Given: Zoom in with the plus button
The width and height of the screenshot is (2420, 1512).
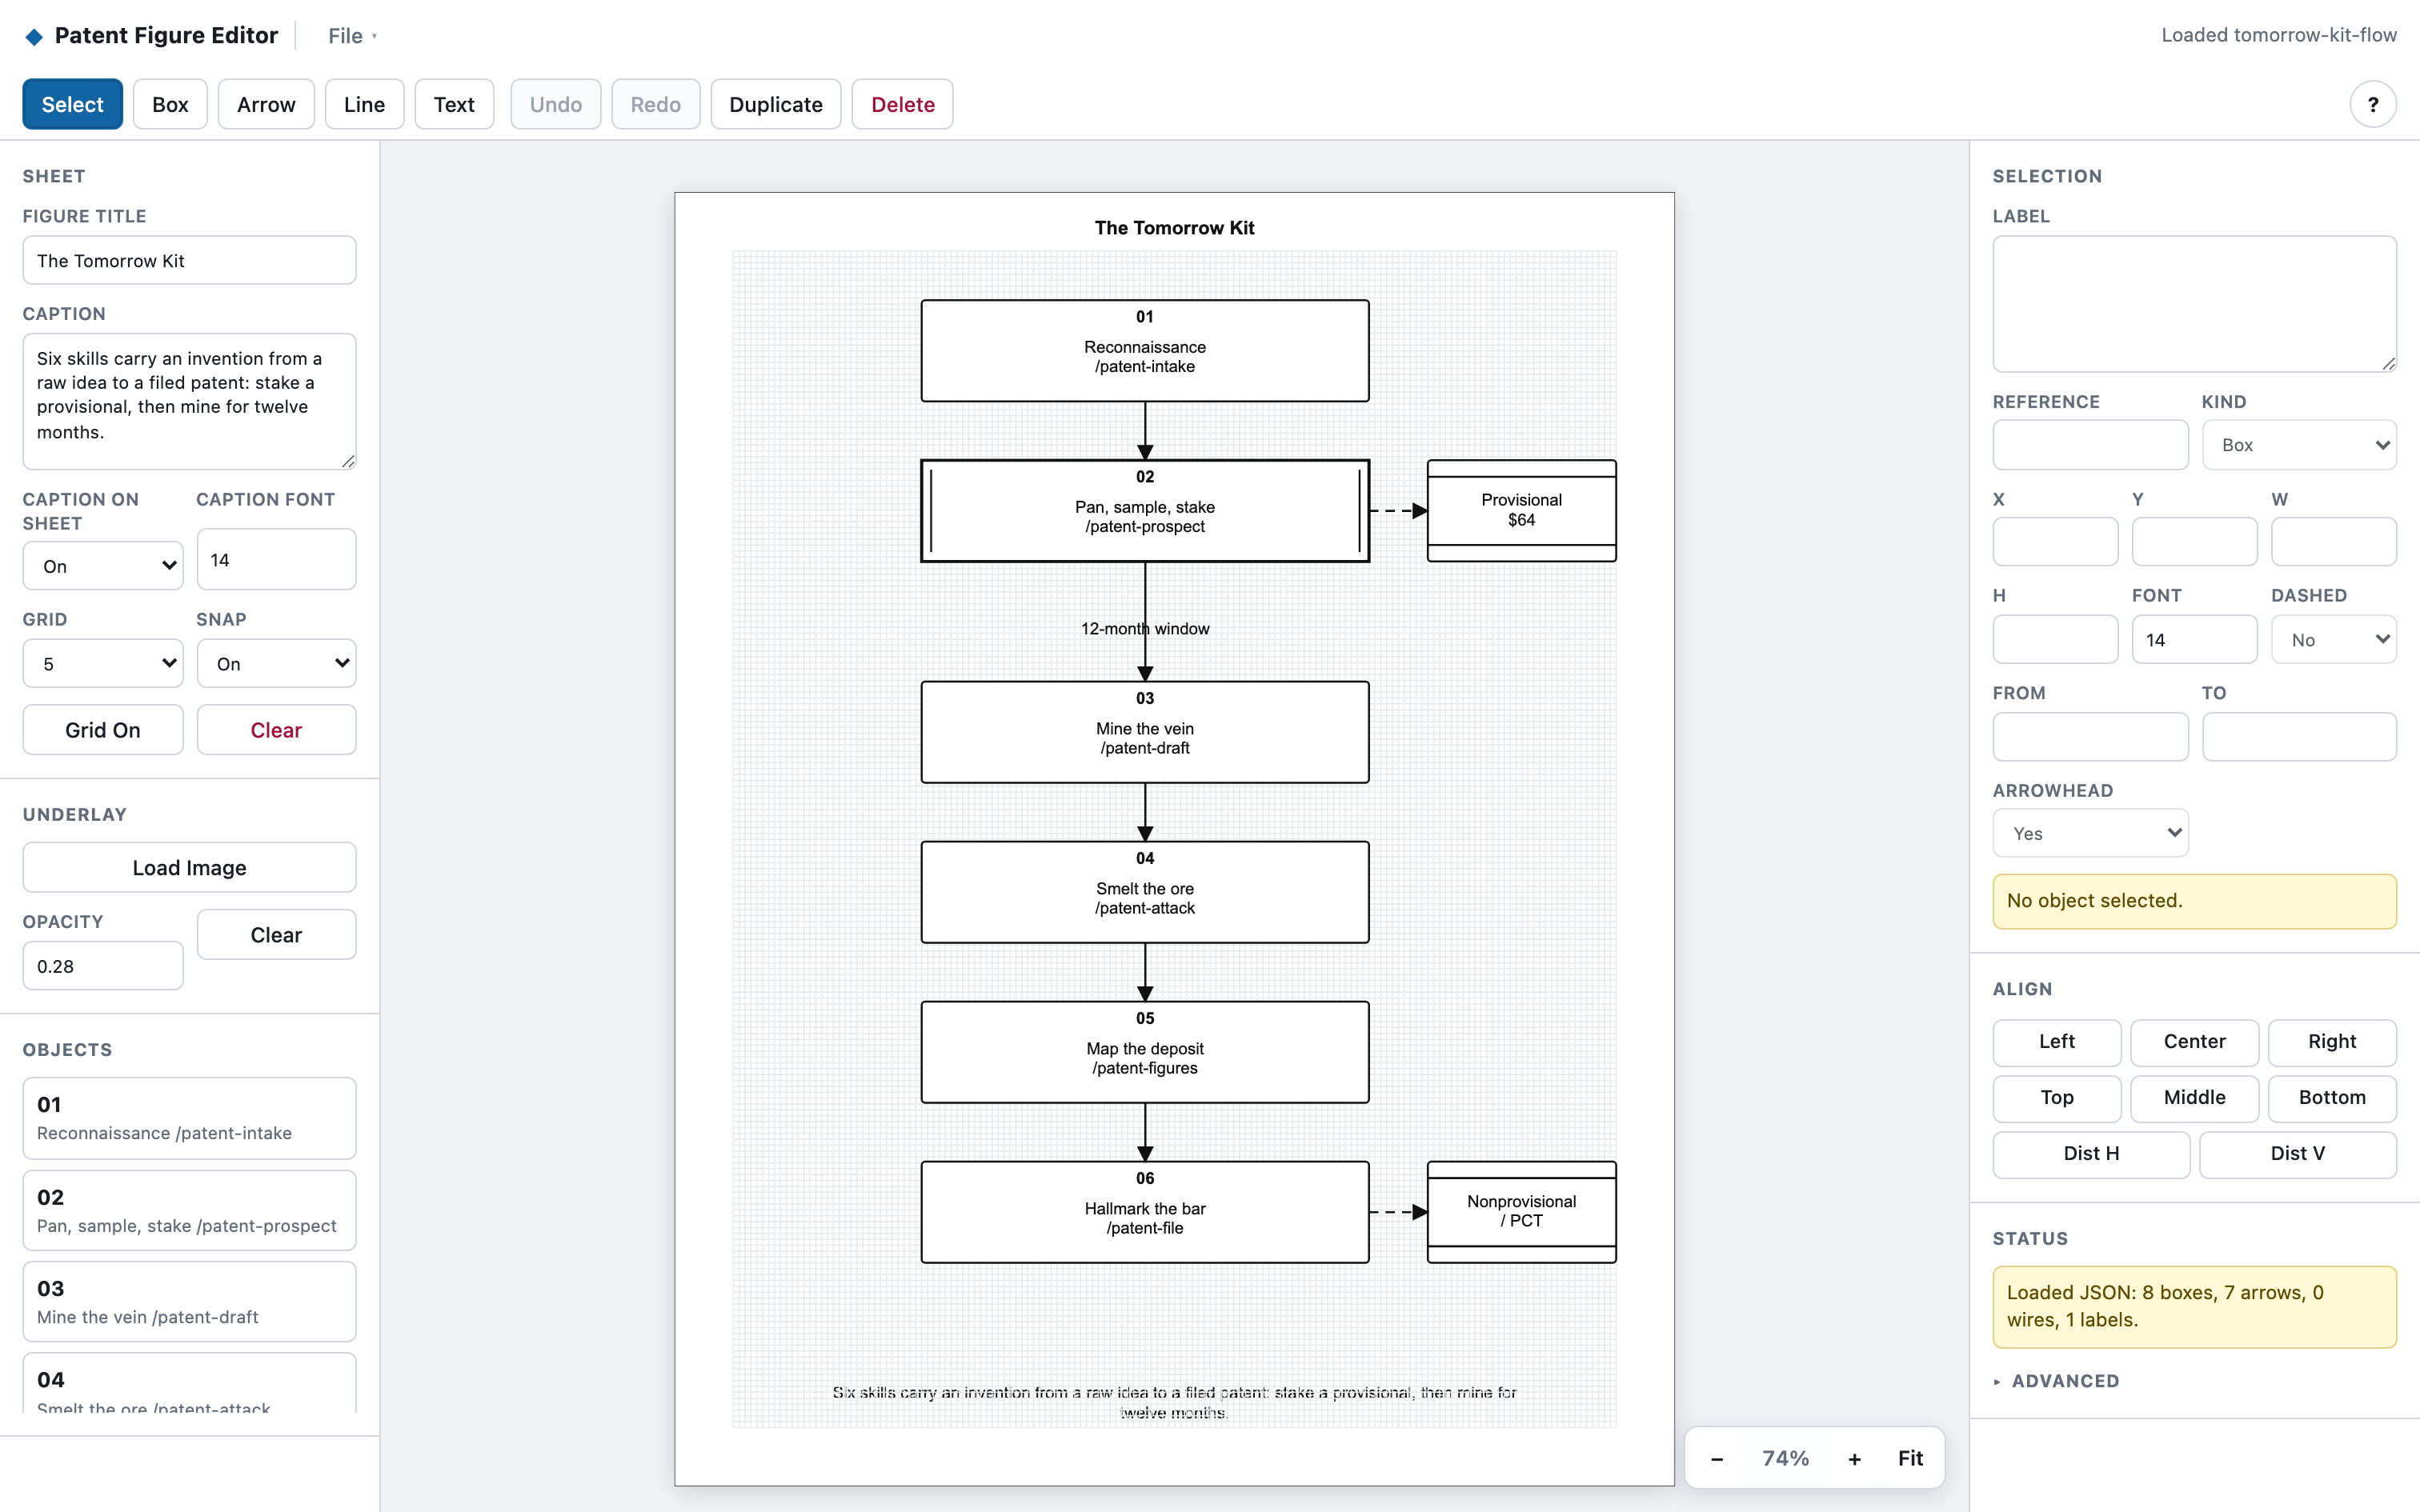Looking at the screenshot, I should 1854,1458.
